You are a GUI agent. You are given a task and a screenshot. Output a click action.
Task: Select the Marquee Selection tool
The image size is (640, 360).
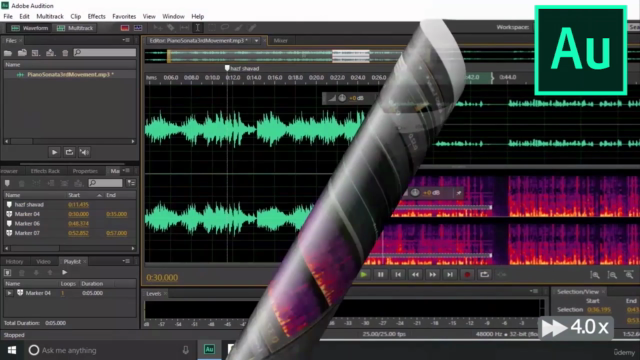click(x=211, y=28)
